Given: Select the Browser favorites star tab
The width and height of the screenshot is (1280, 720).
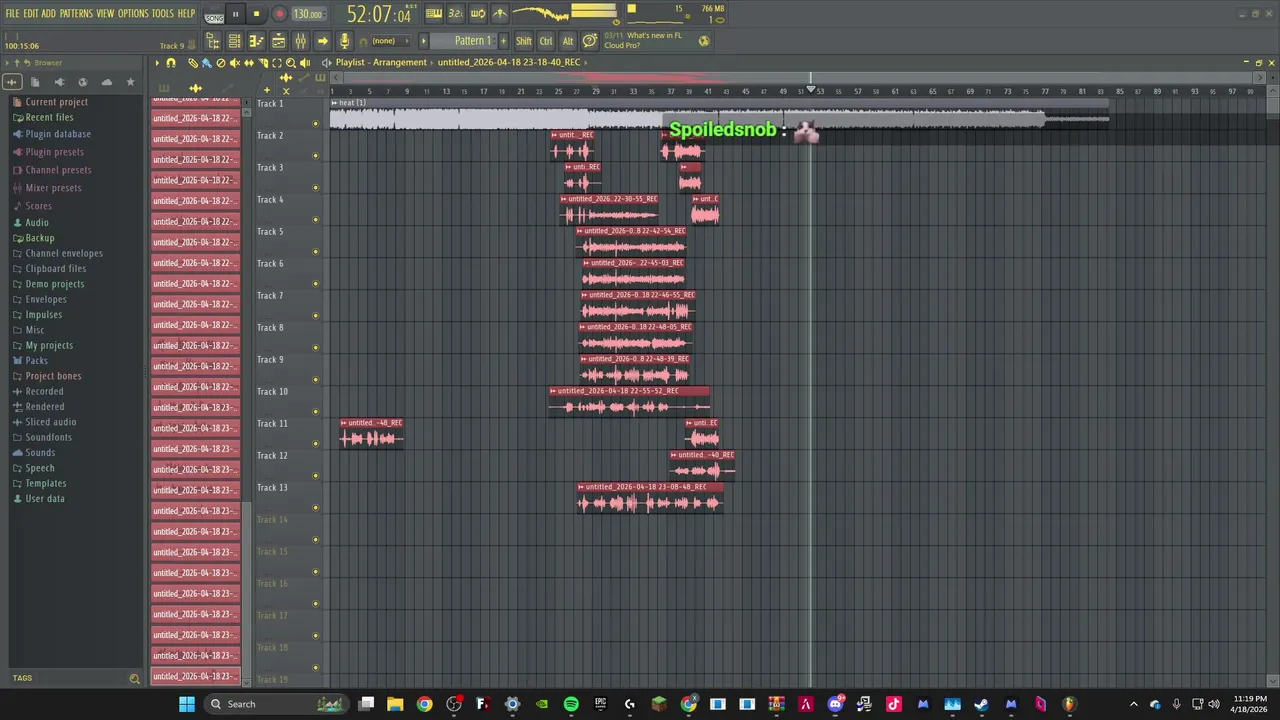Looking at the screenshot, I should pos(130,82).
